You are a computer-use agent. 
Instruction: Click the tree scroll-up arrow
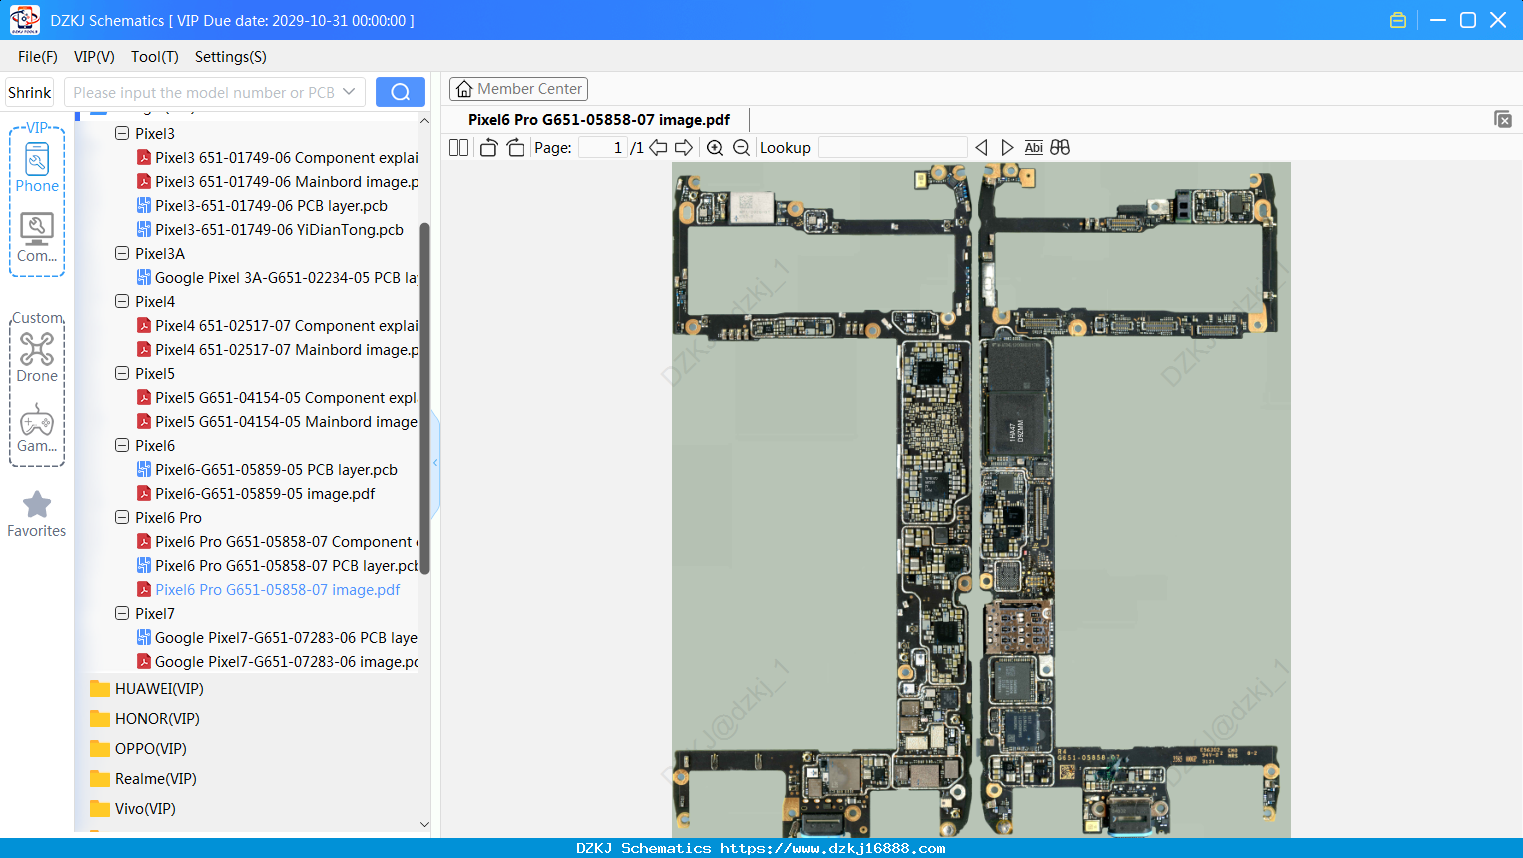(x=424, y=121)
